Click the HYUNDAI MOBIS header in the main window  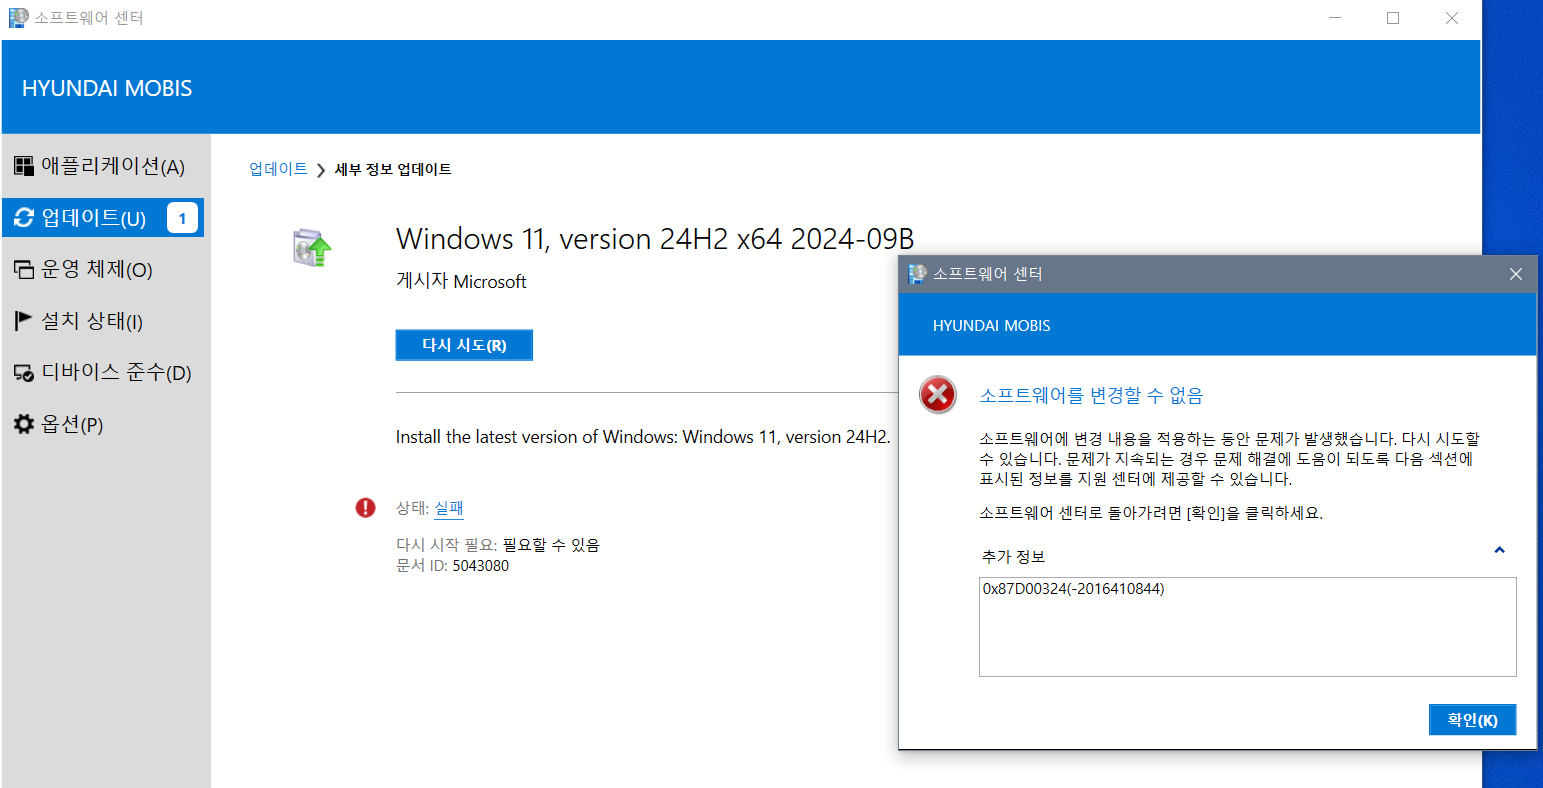coord(107,88)
